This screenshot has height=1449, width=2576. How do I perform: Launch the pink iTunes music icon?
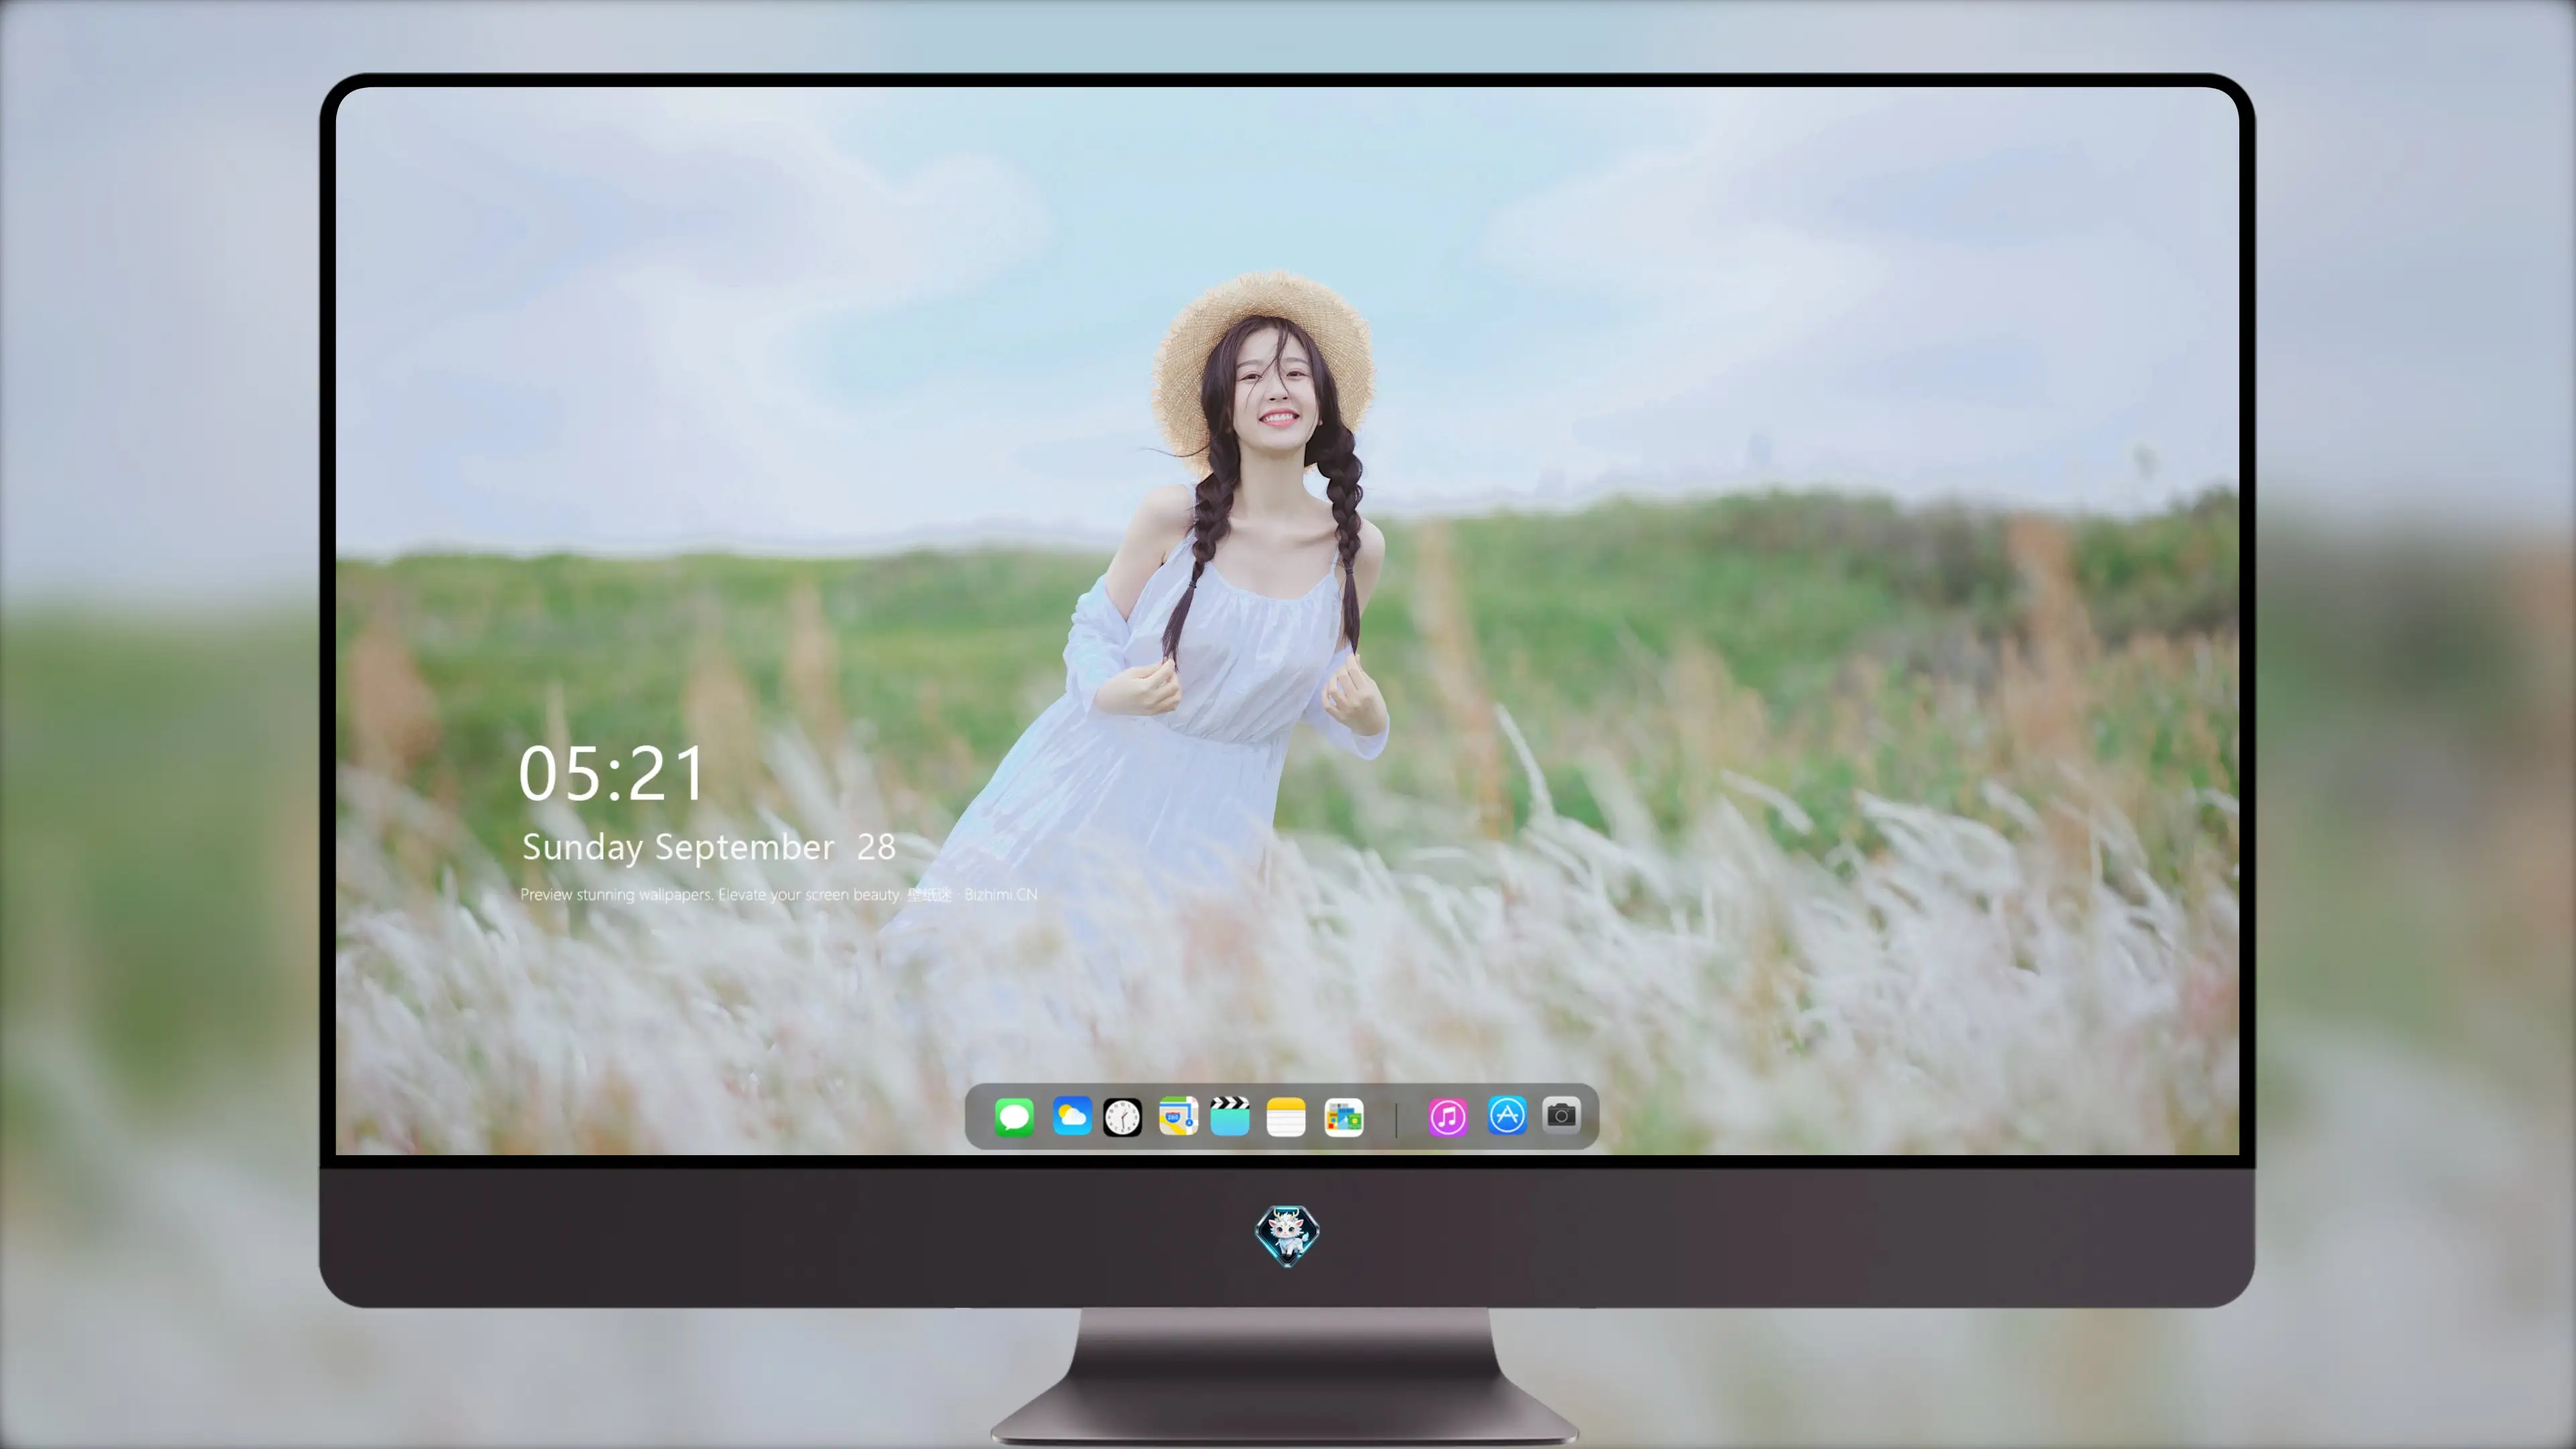click(1447, 1117)
